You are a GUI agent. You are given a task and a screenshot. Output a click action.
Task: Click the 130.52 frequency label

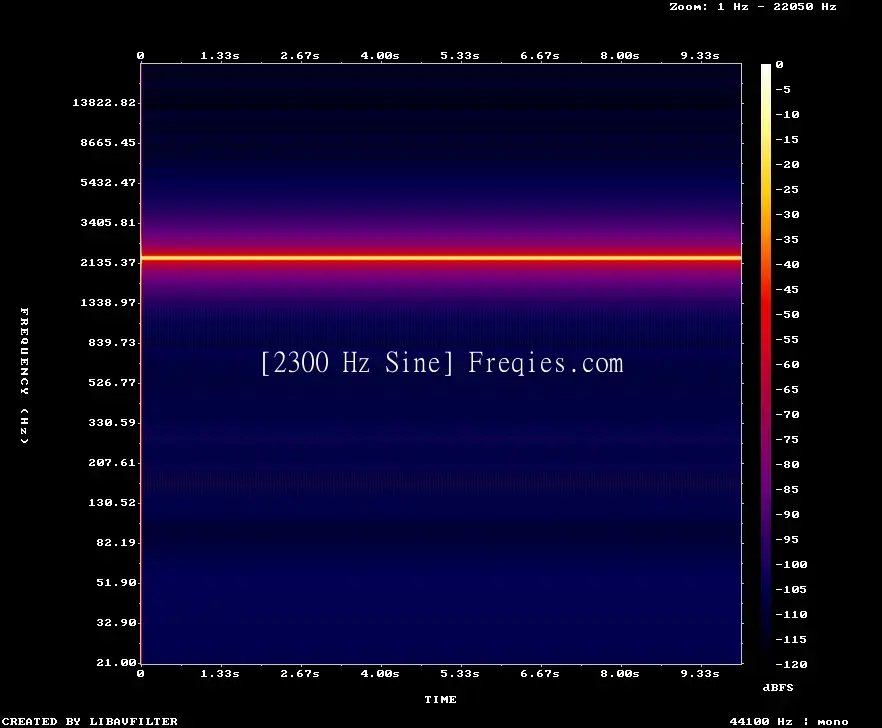point(112,502)
